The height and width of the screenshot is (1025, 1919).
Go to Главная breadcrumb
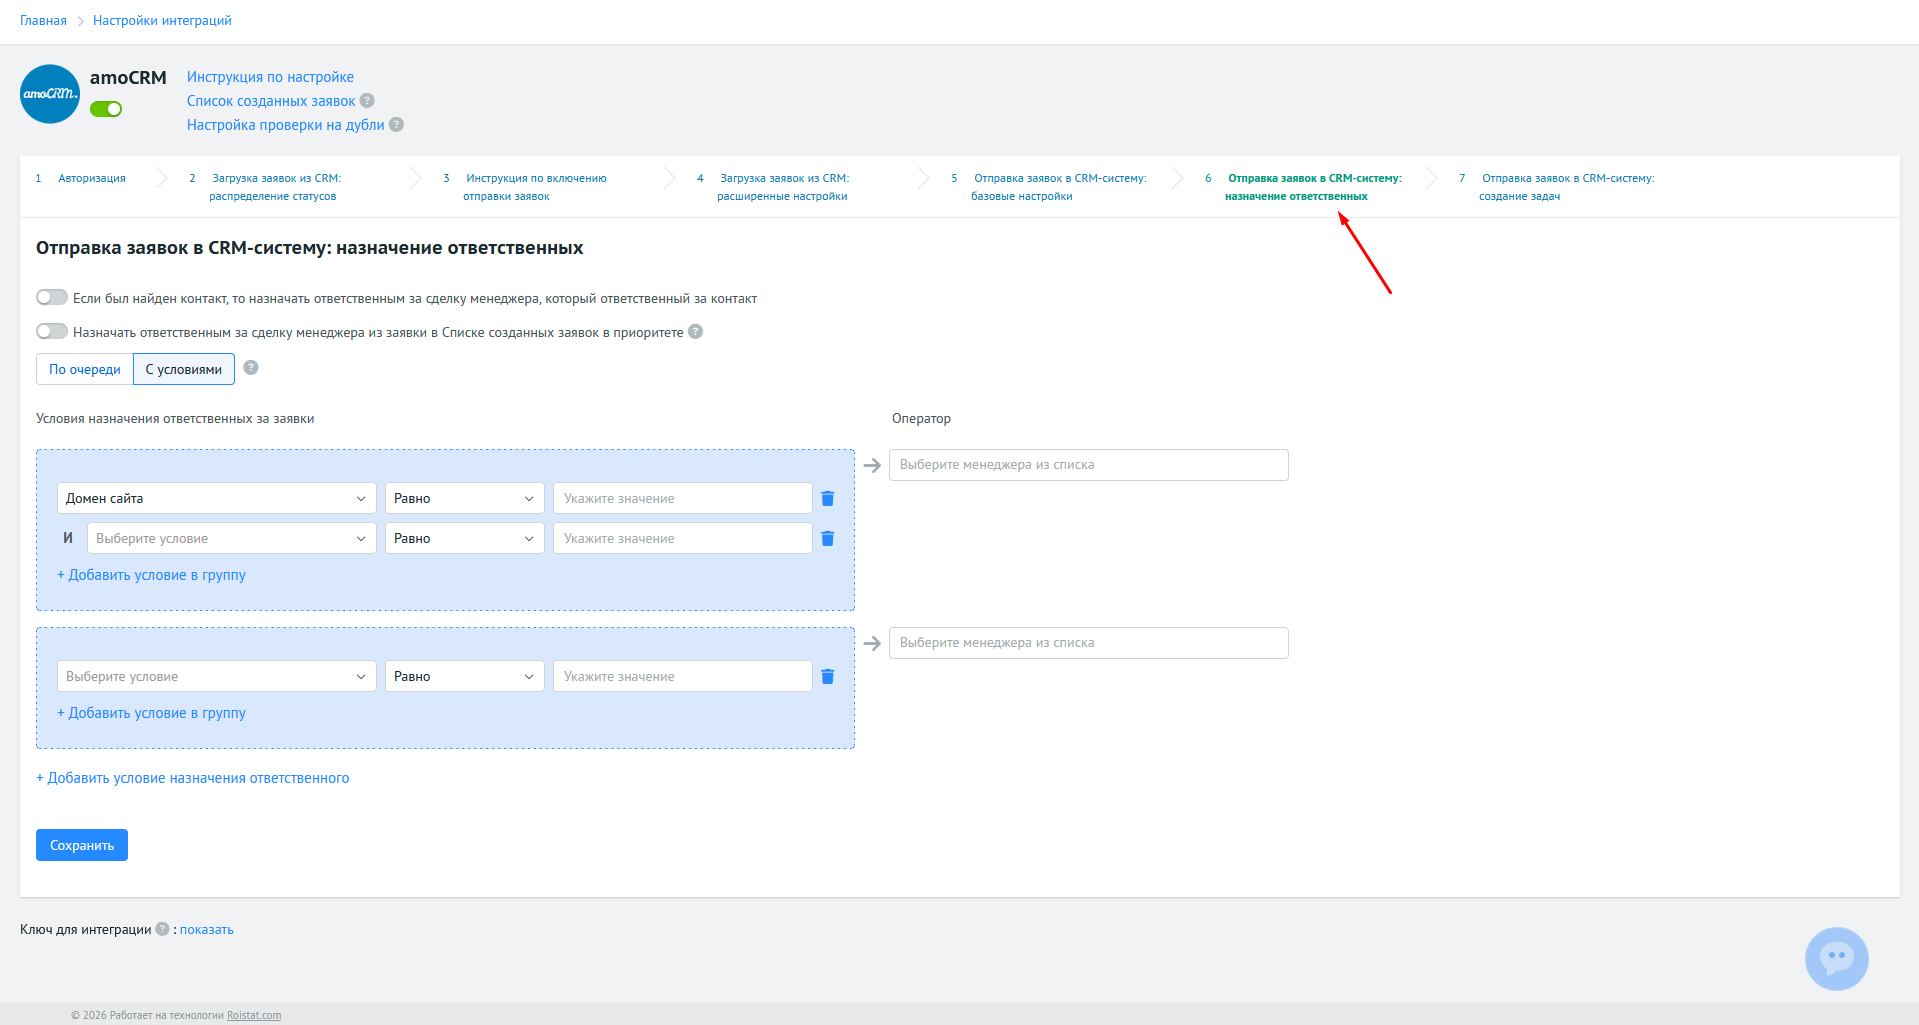coord(43,20)
